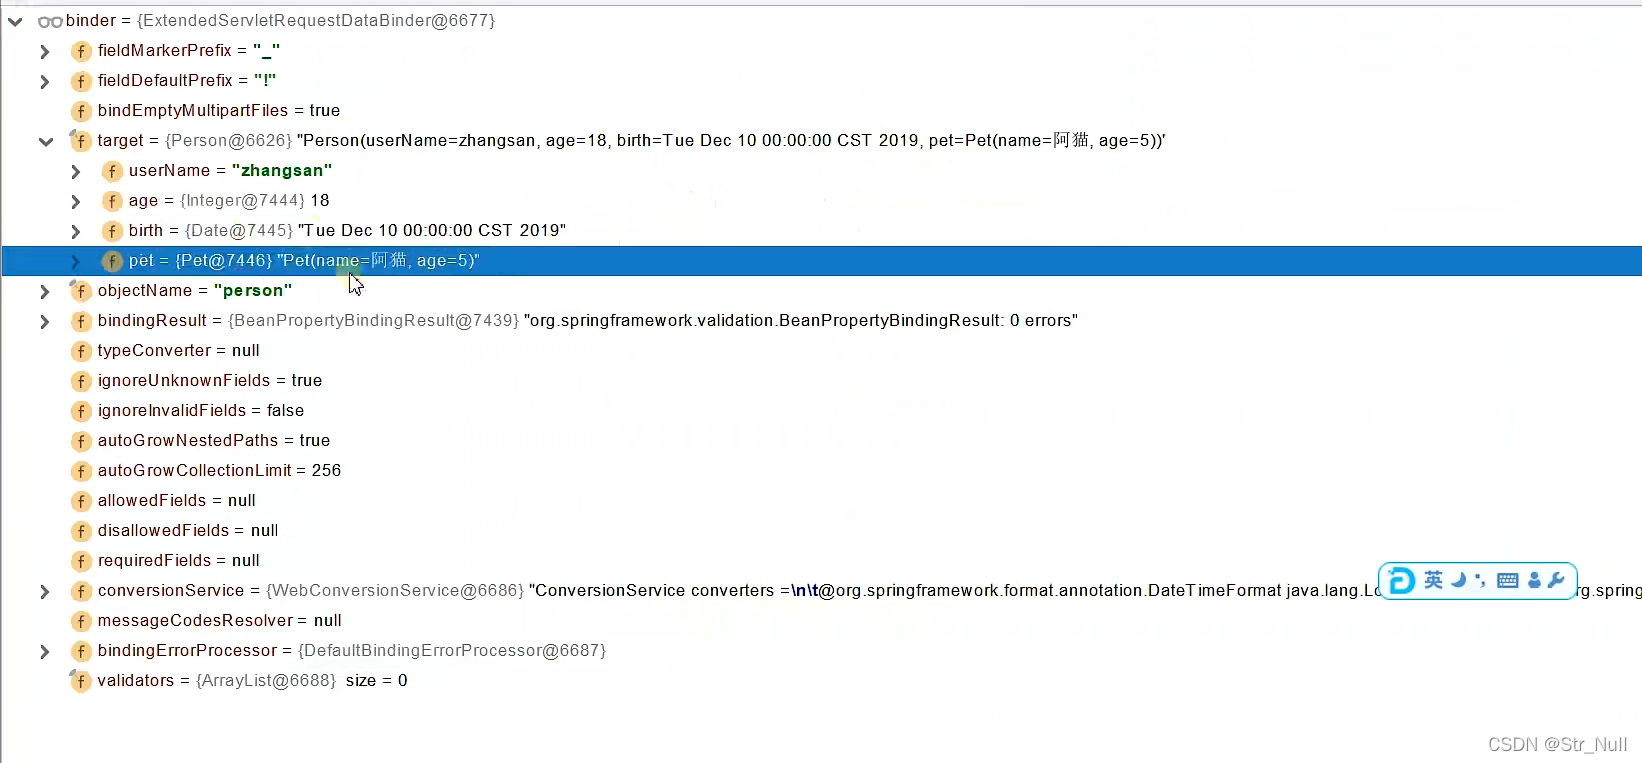Viewport: 1642px width, 763px height.
Task: Click the field icon of birth
Action: pos(112,231)
